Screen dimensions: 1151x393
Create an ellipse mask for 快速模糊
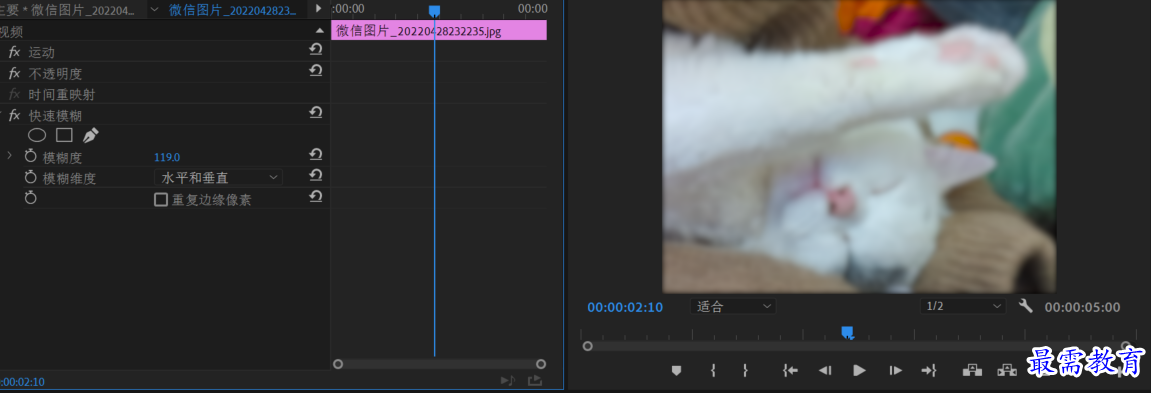coord(37,135)
